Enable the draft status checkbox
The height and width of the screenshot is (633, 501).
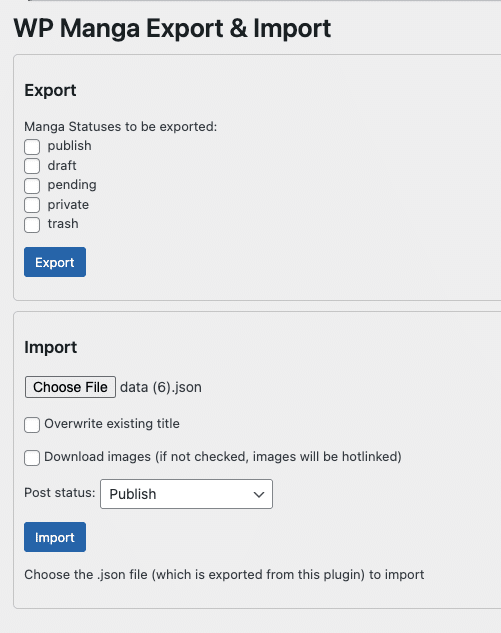coord(32,166)
